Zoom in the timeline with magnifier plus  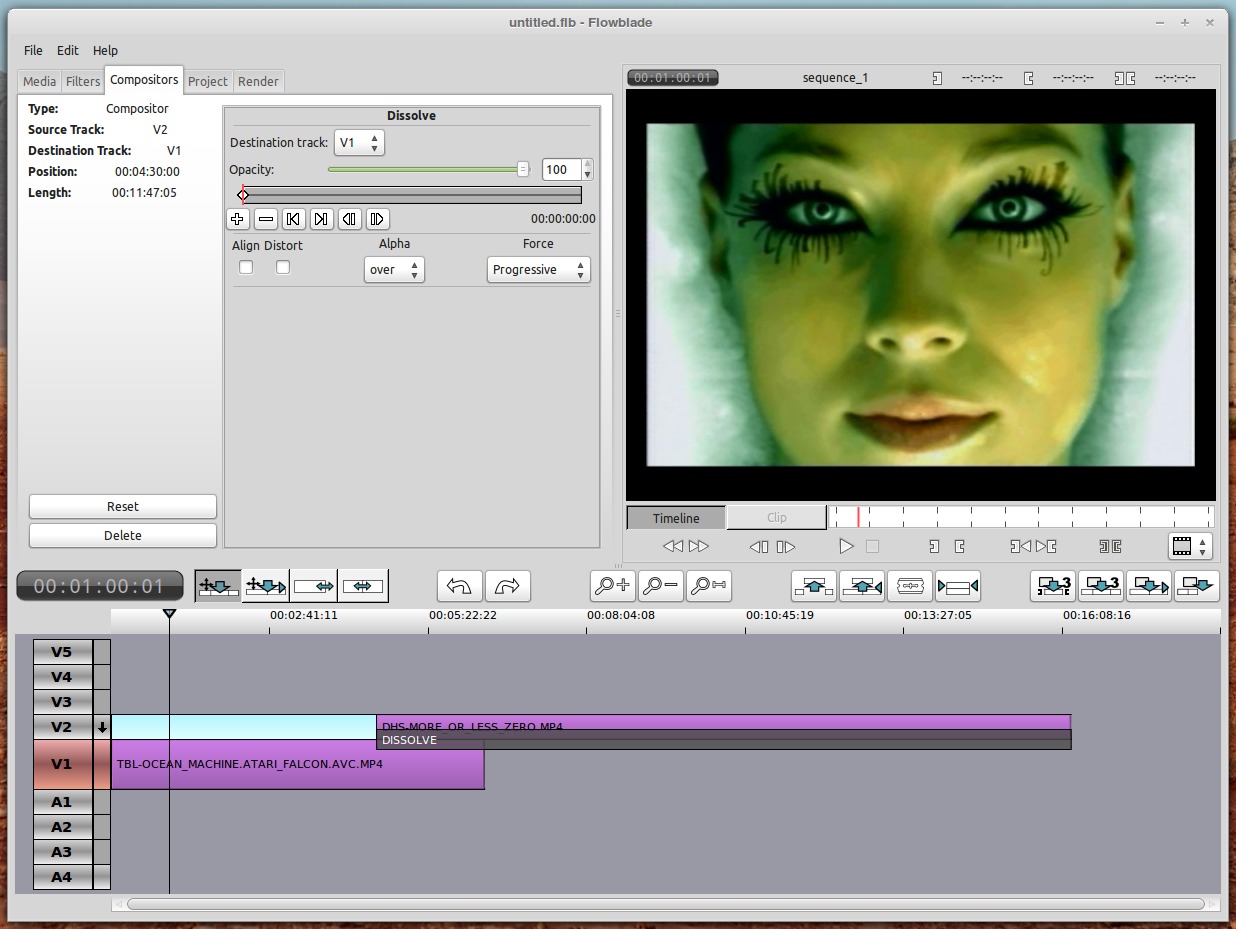612,586
